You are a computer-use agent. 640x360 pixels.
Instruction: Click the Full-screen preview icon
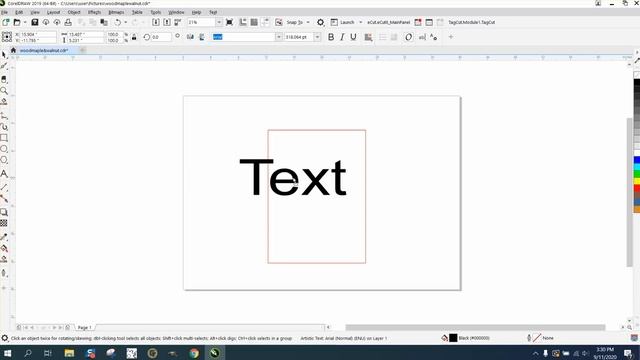click(x=229, y=22)
